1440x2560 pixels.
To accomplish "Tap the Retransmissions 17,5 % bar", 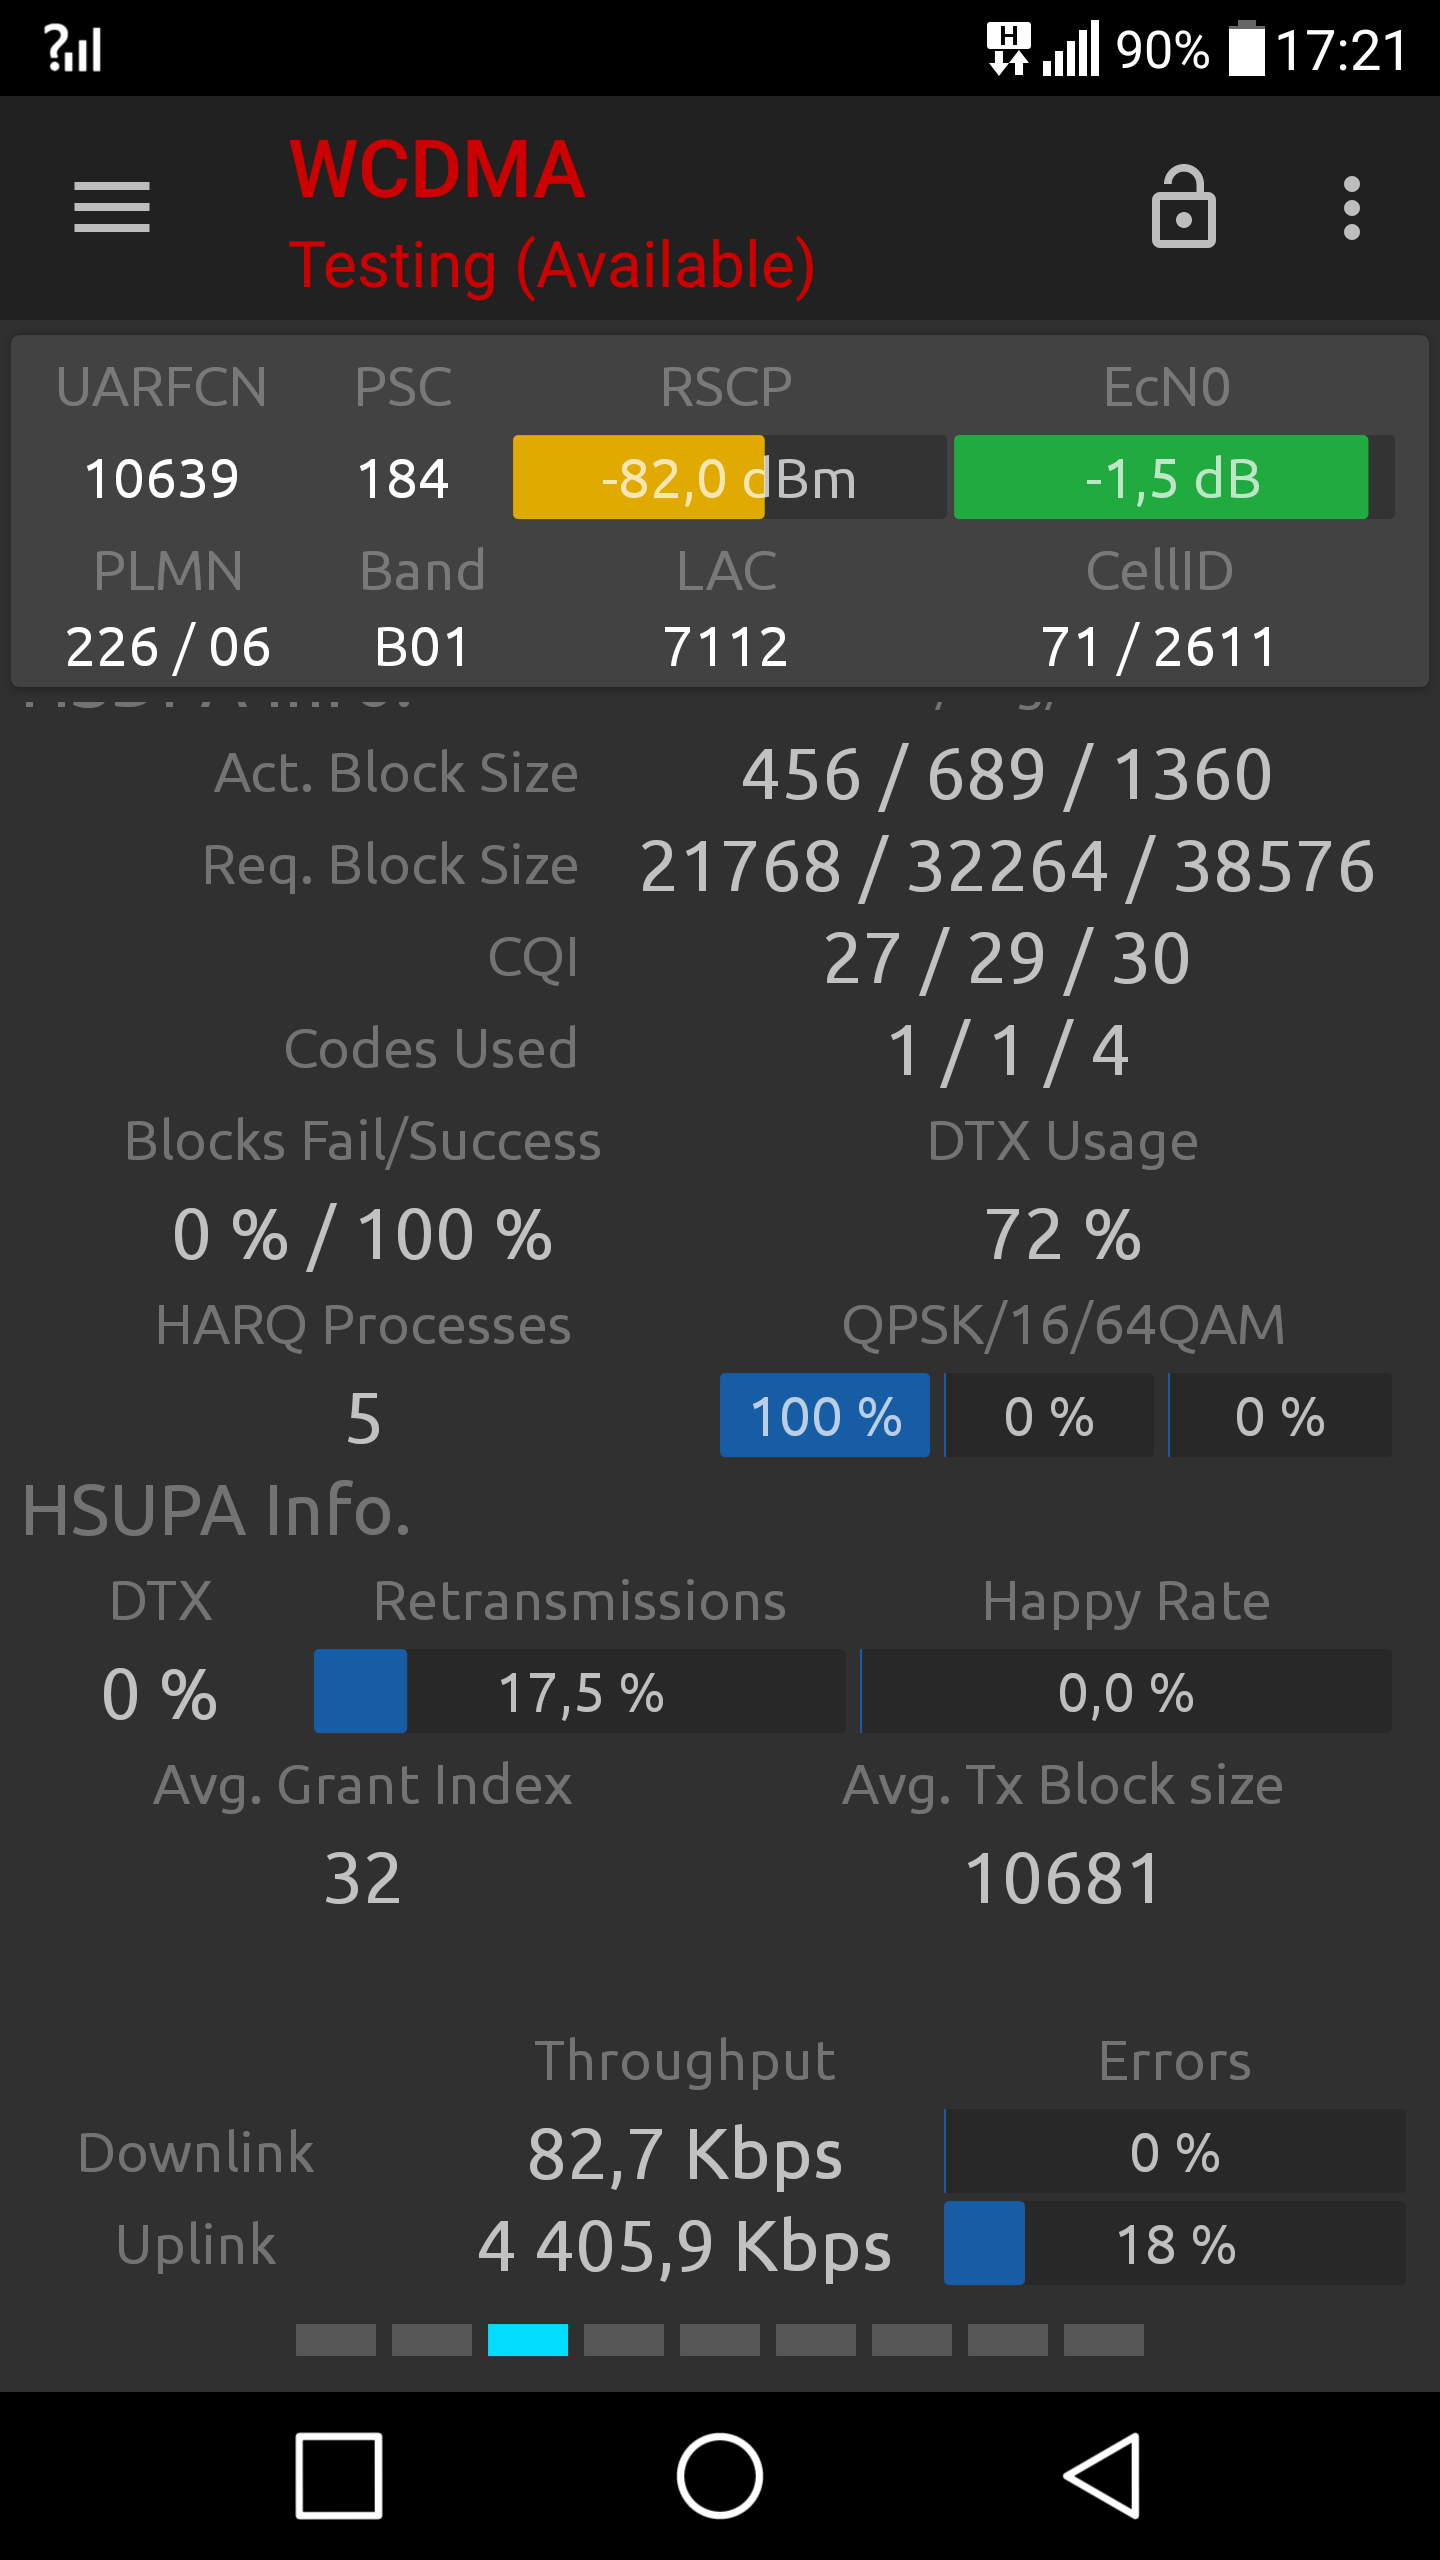I will 580,1691.
